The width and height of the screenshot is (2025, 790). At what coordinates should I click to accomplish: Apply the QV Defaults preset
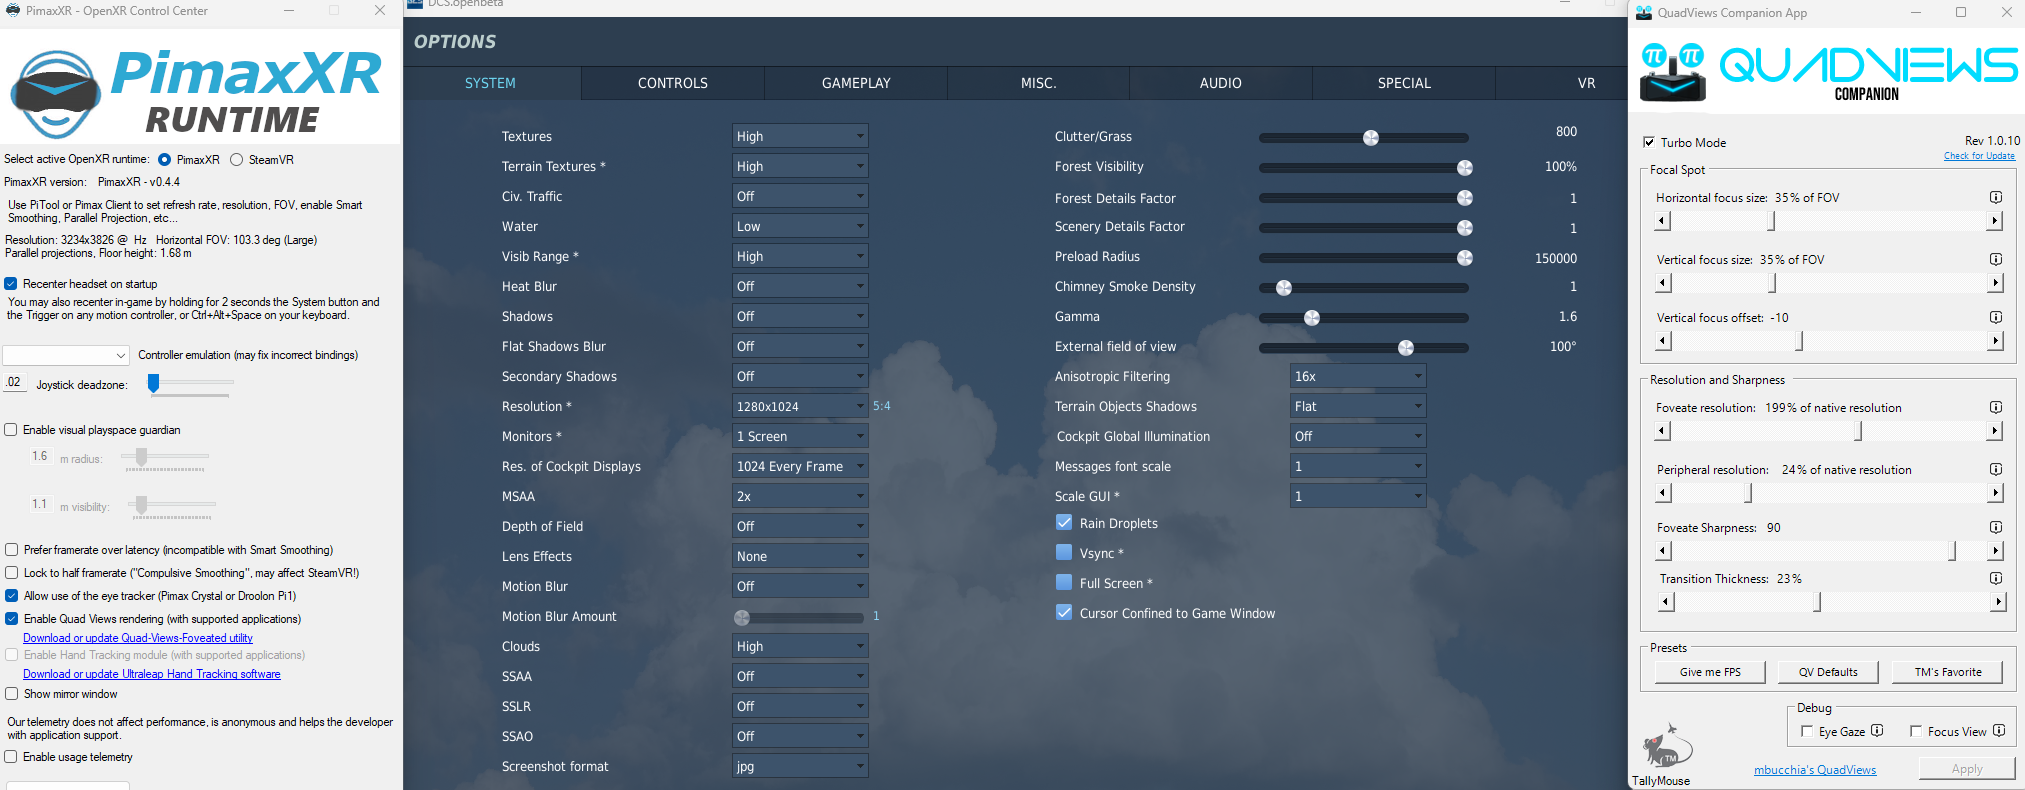pyautogui.click(x=1828, y=672)
